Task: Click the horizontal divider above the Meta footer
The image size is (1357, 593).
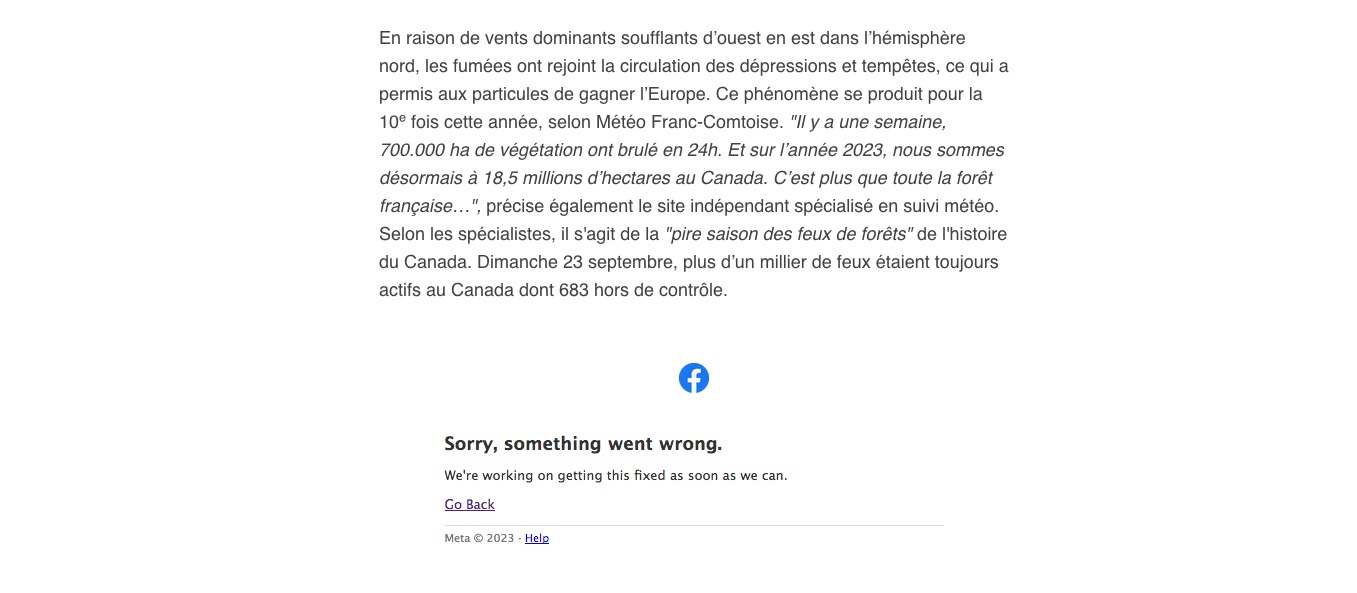Action: tap(694, 525)
